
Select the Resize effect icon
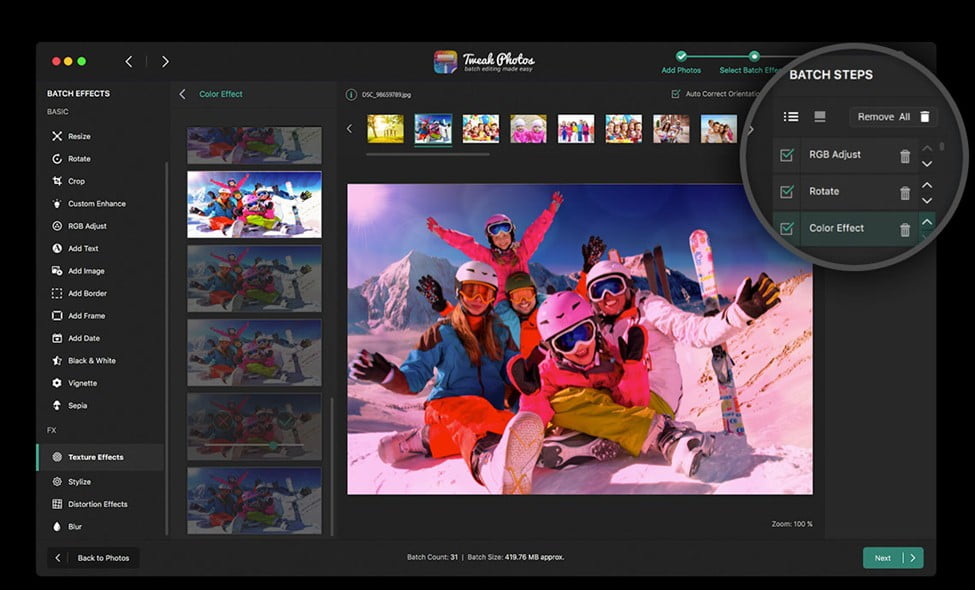point(57,136)
